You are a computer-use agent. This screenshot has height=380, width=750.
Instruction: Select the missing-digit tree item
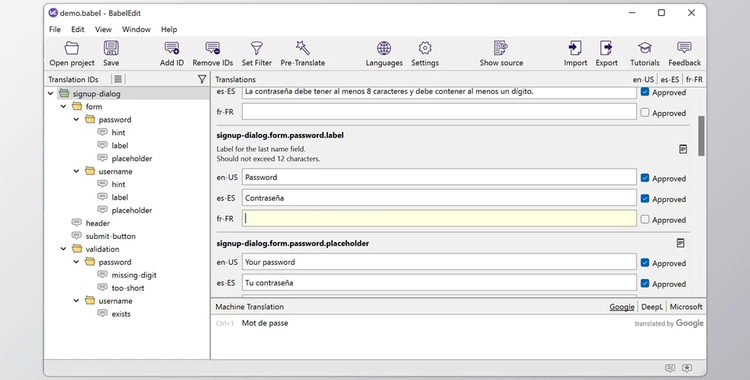point(134,275)
